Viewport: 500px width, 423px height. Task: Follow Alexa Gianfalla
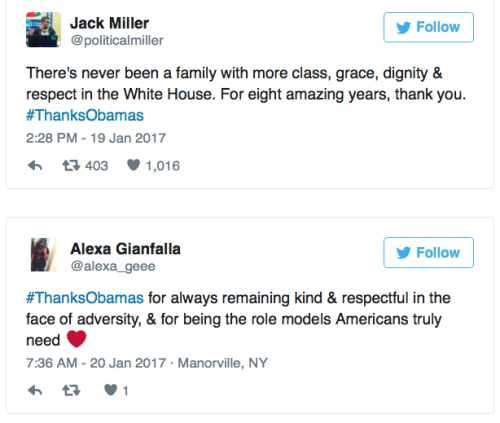(x=428, y=253)
